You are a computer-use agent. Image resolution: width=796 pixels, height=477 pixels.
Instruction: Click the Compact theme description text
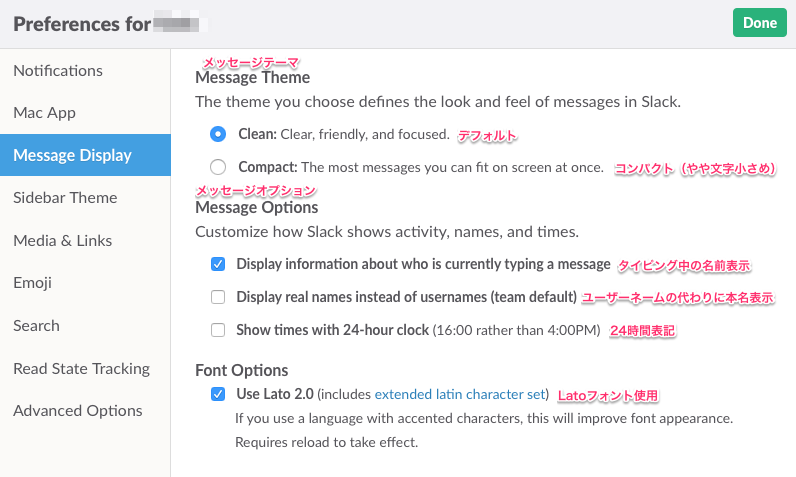point(452,167)
